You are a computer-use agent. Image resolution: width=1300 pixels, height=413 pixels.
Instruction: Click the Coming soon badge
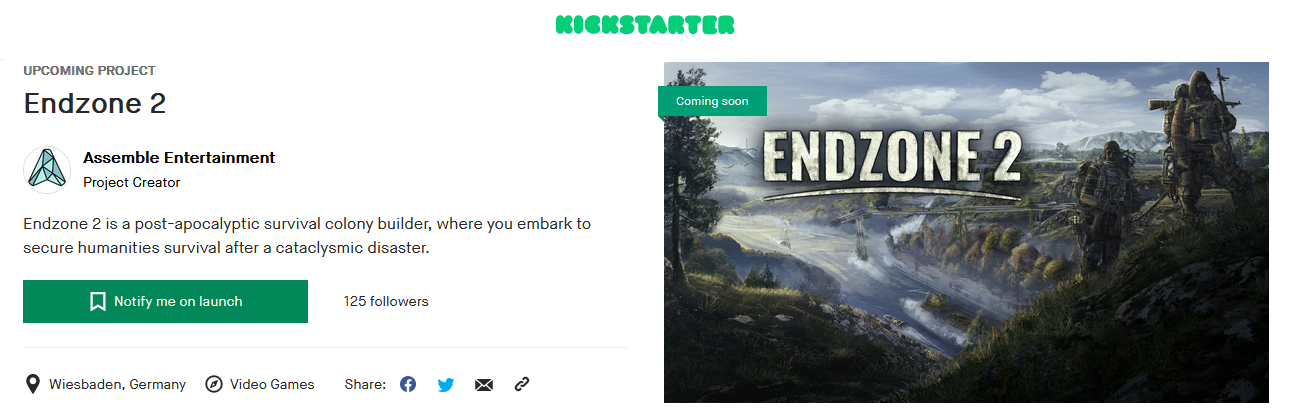pyautogui.click(x=712, y=101)
